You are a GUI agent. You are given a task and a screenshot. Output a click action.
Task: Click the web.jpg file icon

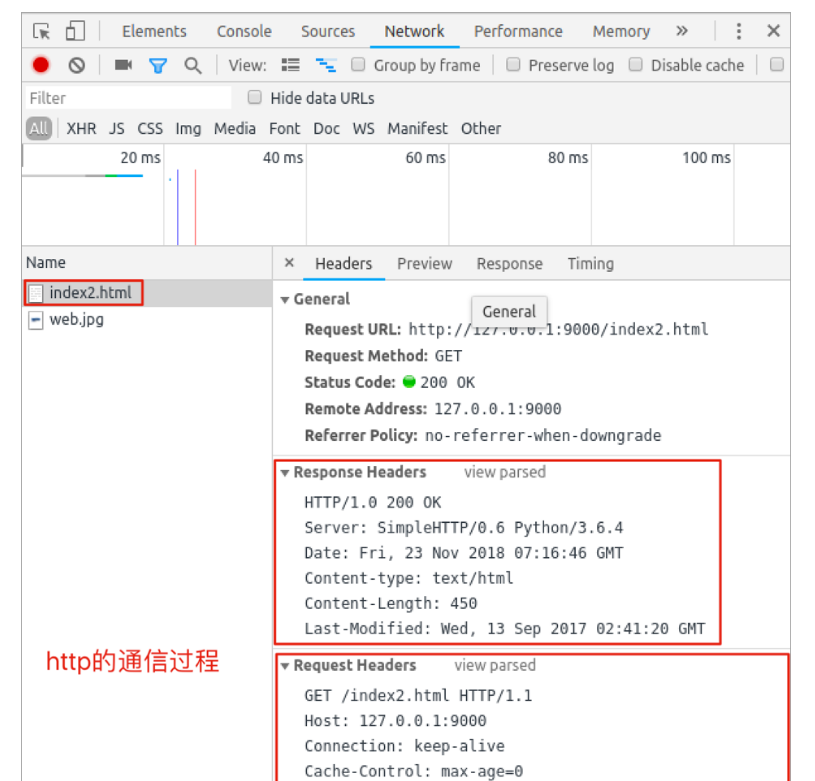click(x=35, y=320)
